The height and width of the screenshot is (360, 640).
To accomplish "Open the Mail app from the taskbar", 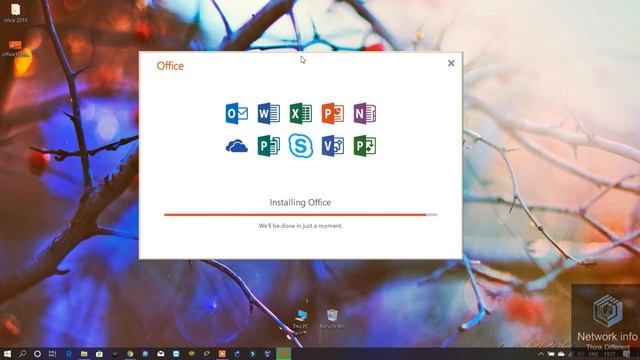I will click(161, 353).
